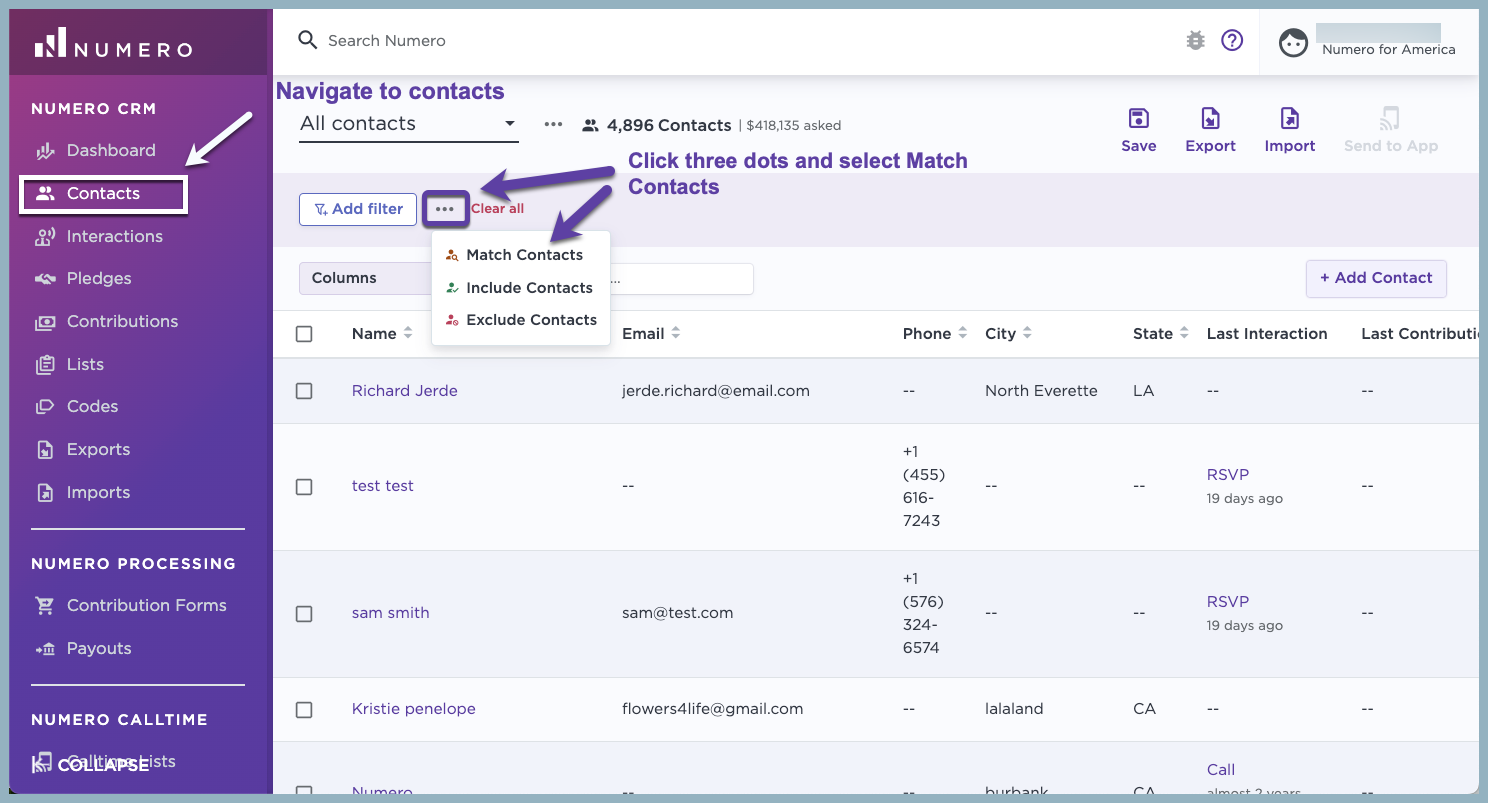This screenshot has width=1488, height=803.
Task: Navigate to Codes section
Action: click(x=76, y=407)
